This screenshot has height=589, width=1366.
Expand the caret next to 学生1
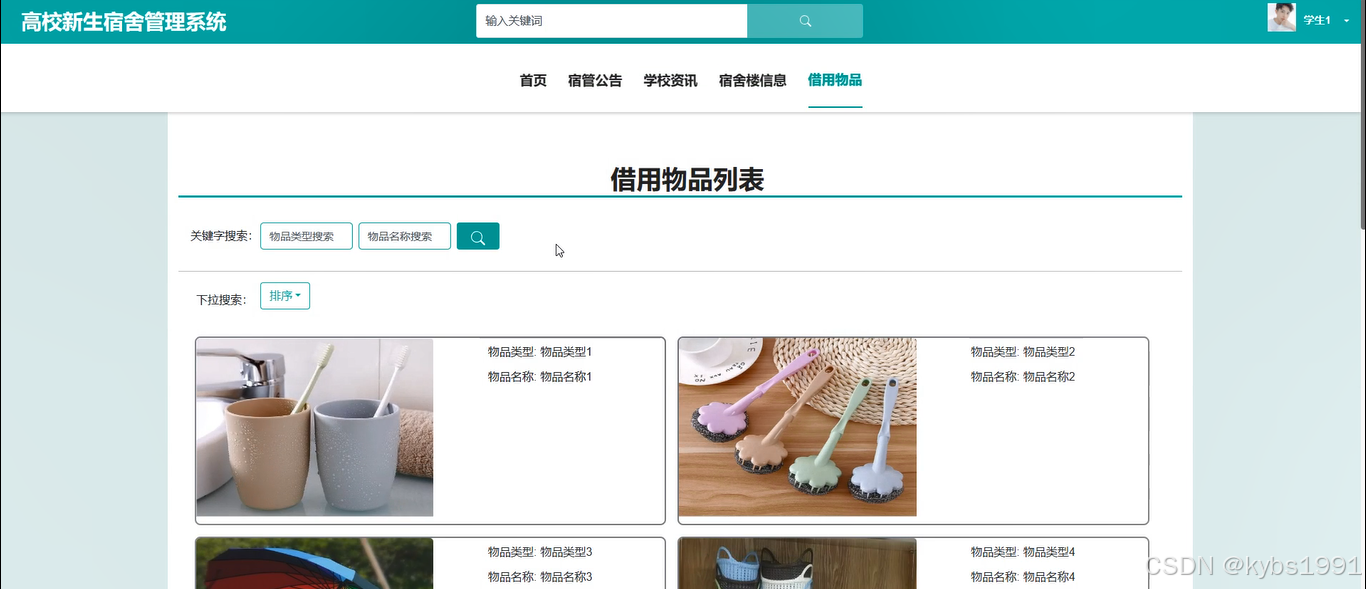point(1347,21)
